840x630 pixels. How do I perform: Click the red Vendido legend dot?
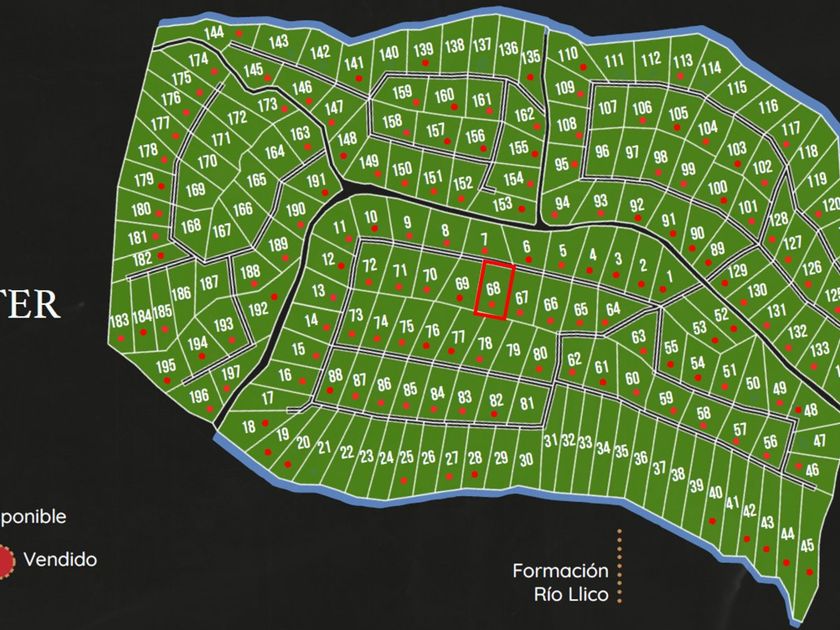pos(3,561)
